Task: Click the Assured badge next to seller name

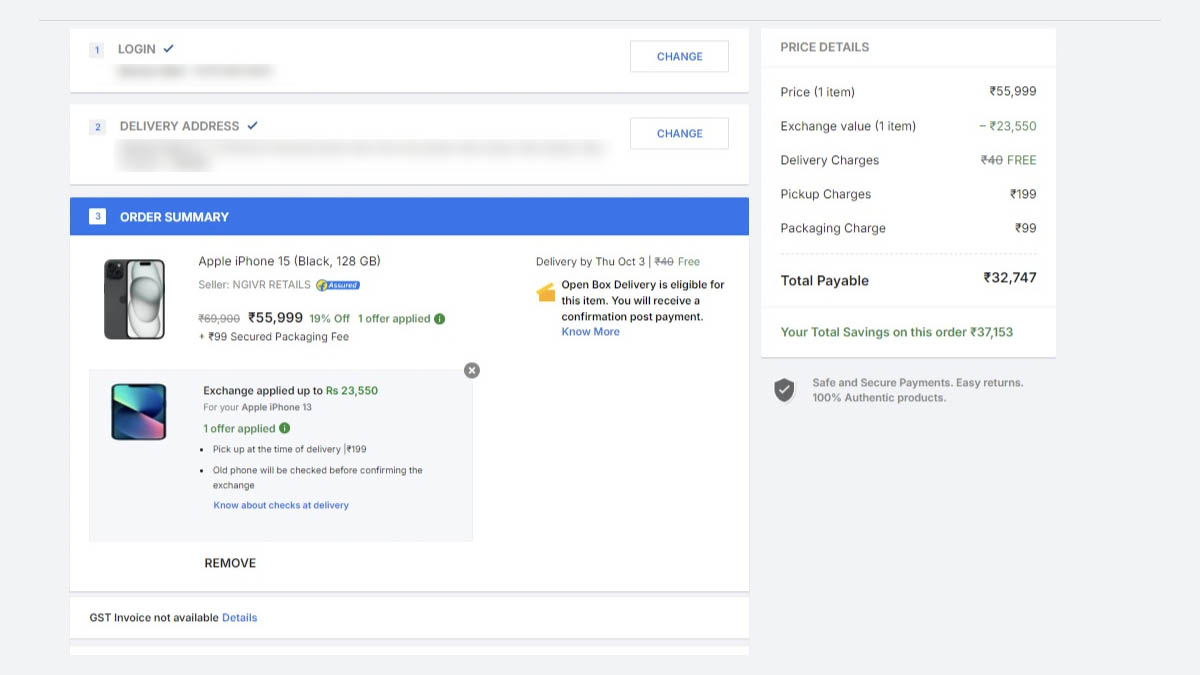Action: [338, 285]
